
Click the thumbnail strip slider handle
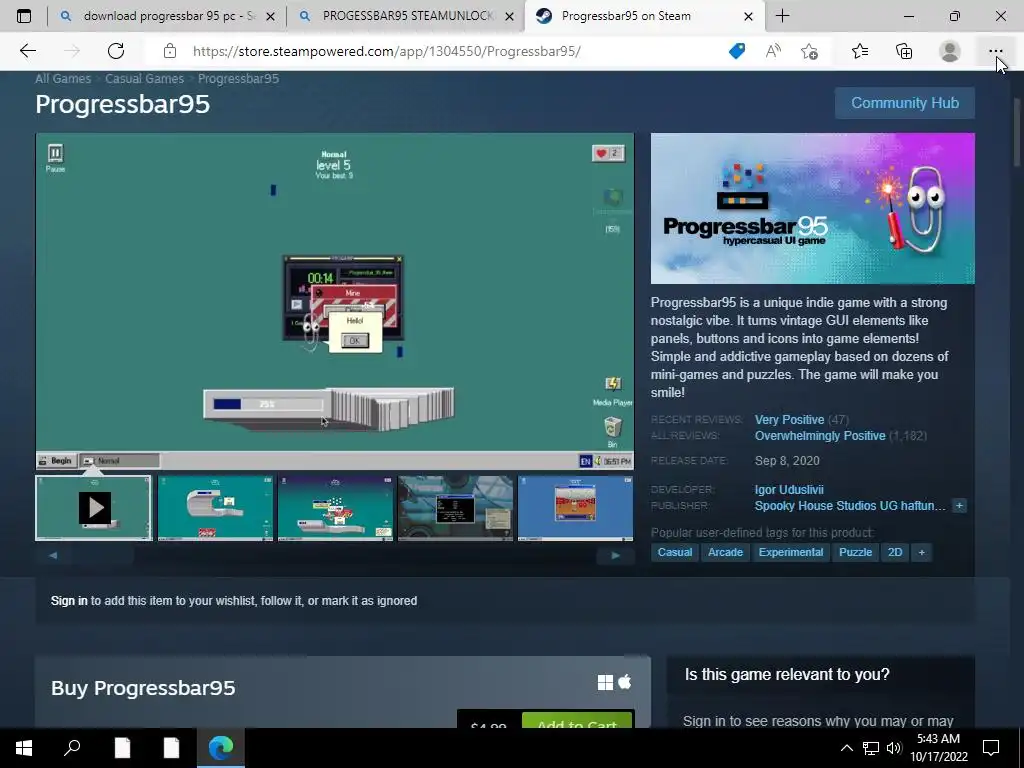point(103,555)
